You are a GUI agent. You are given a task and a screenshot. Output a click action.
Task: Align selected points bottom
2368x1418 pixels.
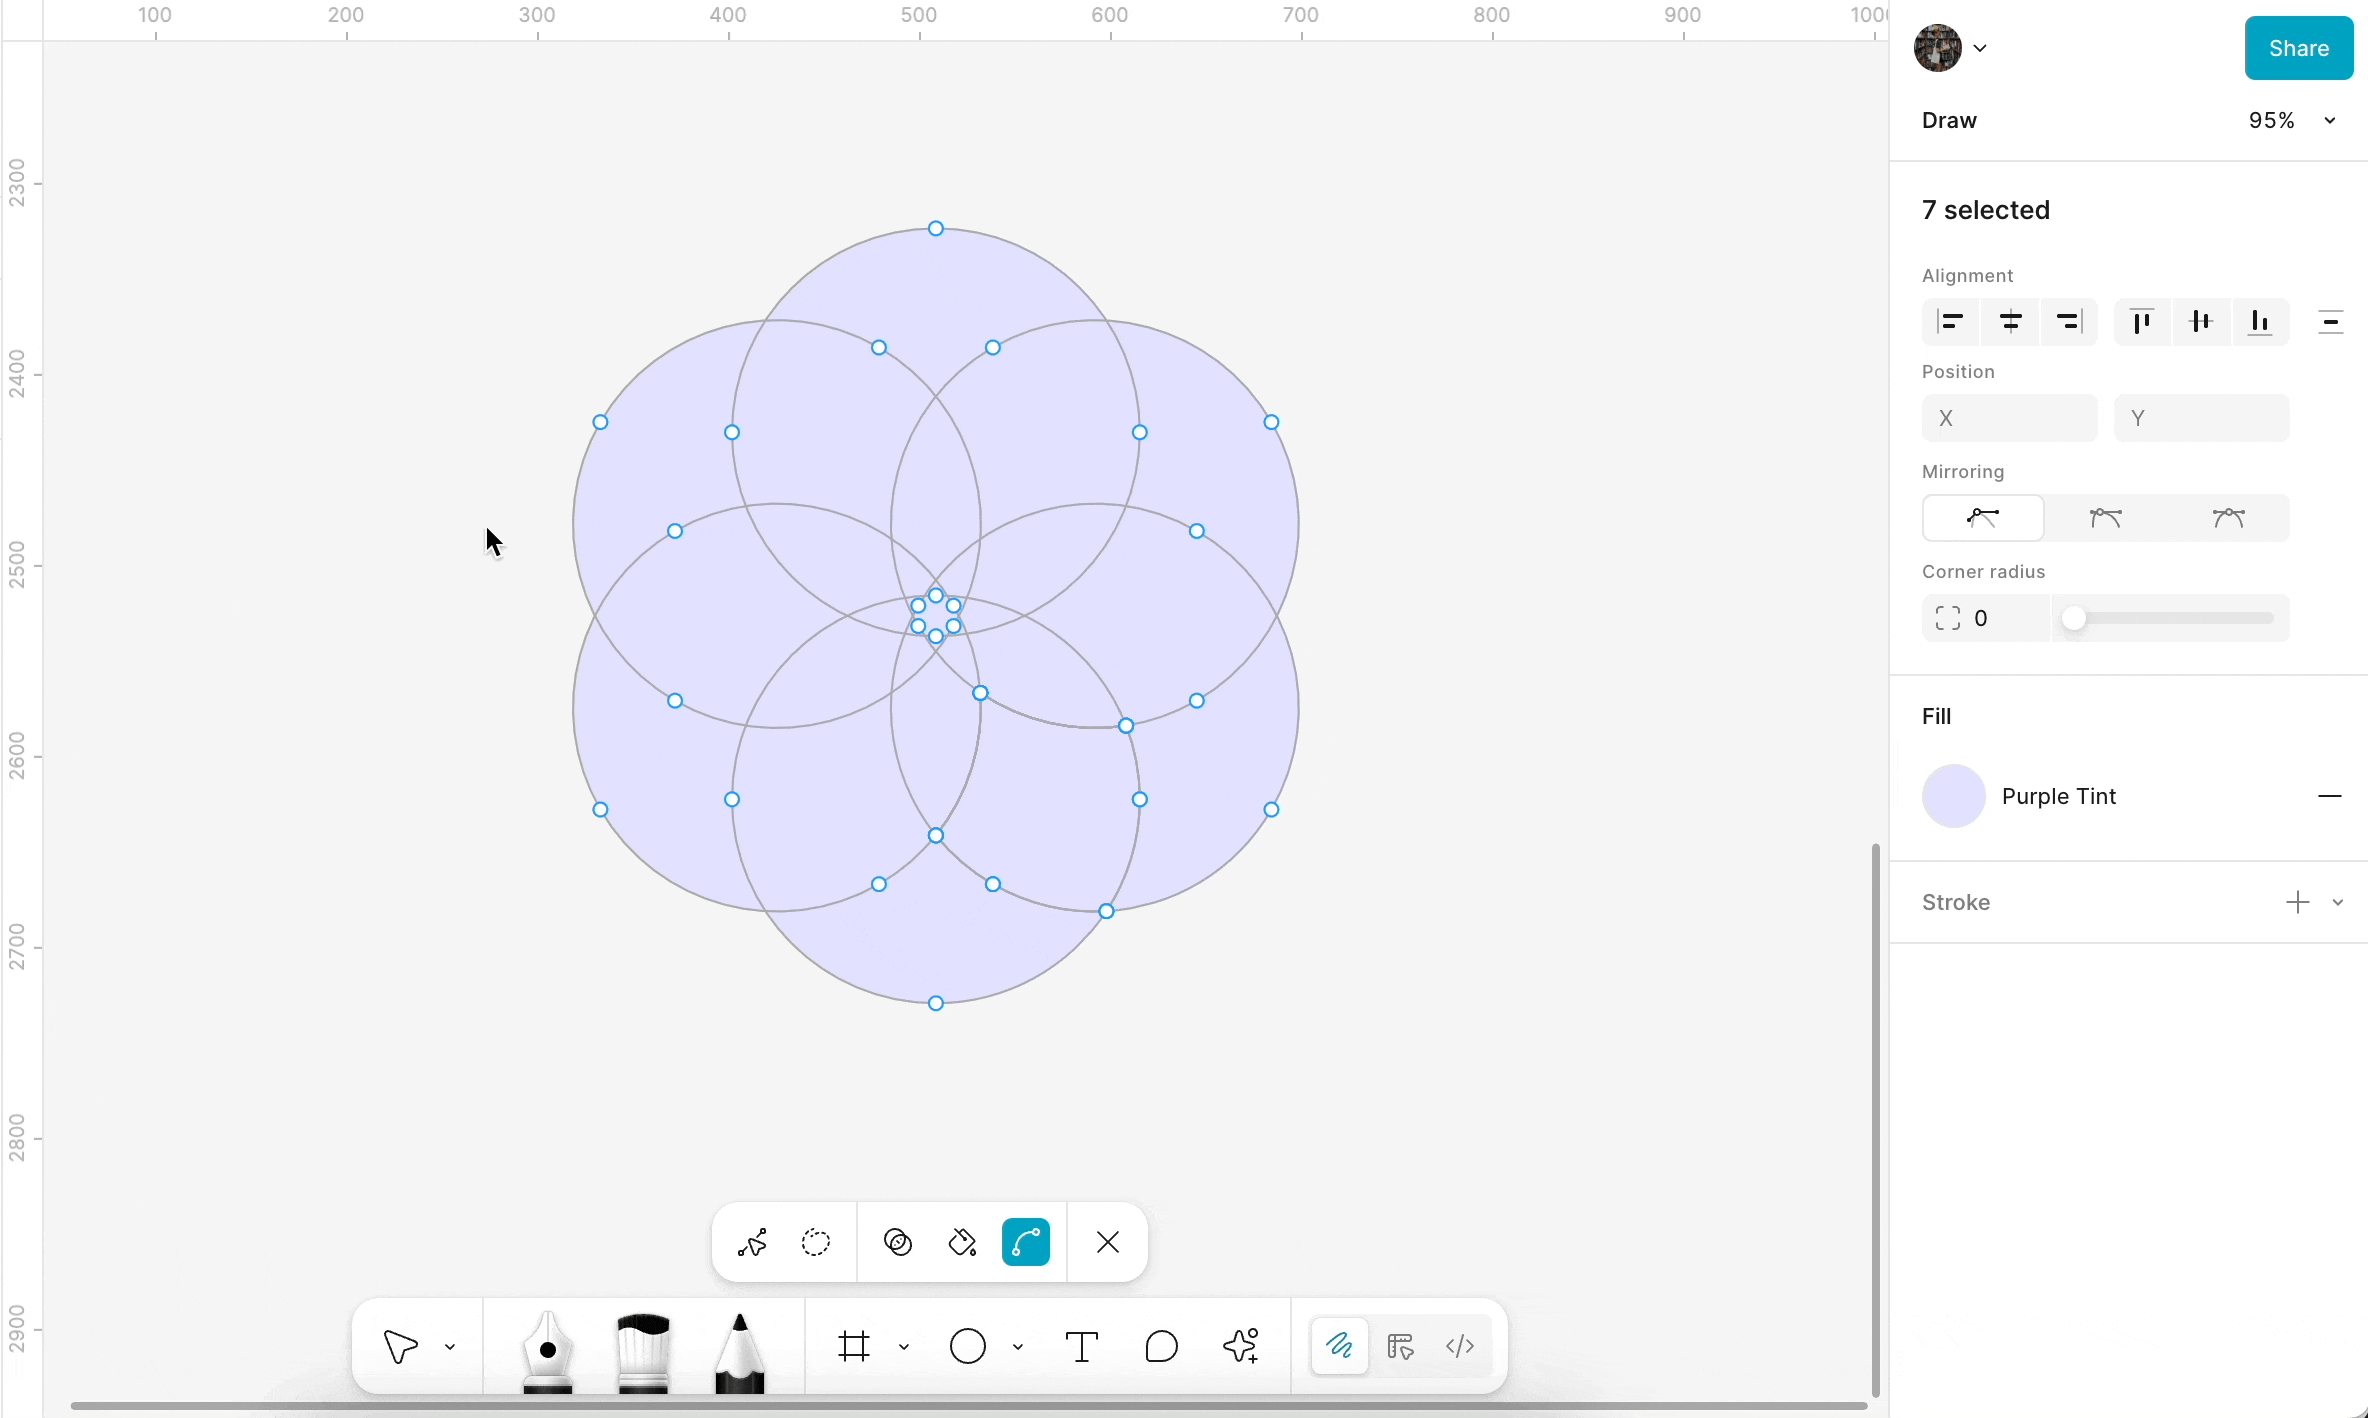2260,322
